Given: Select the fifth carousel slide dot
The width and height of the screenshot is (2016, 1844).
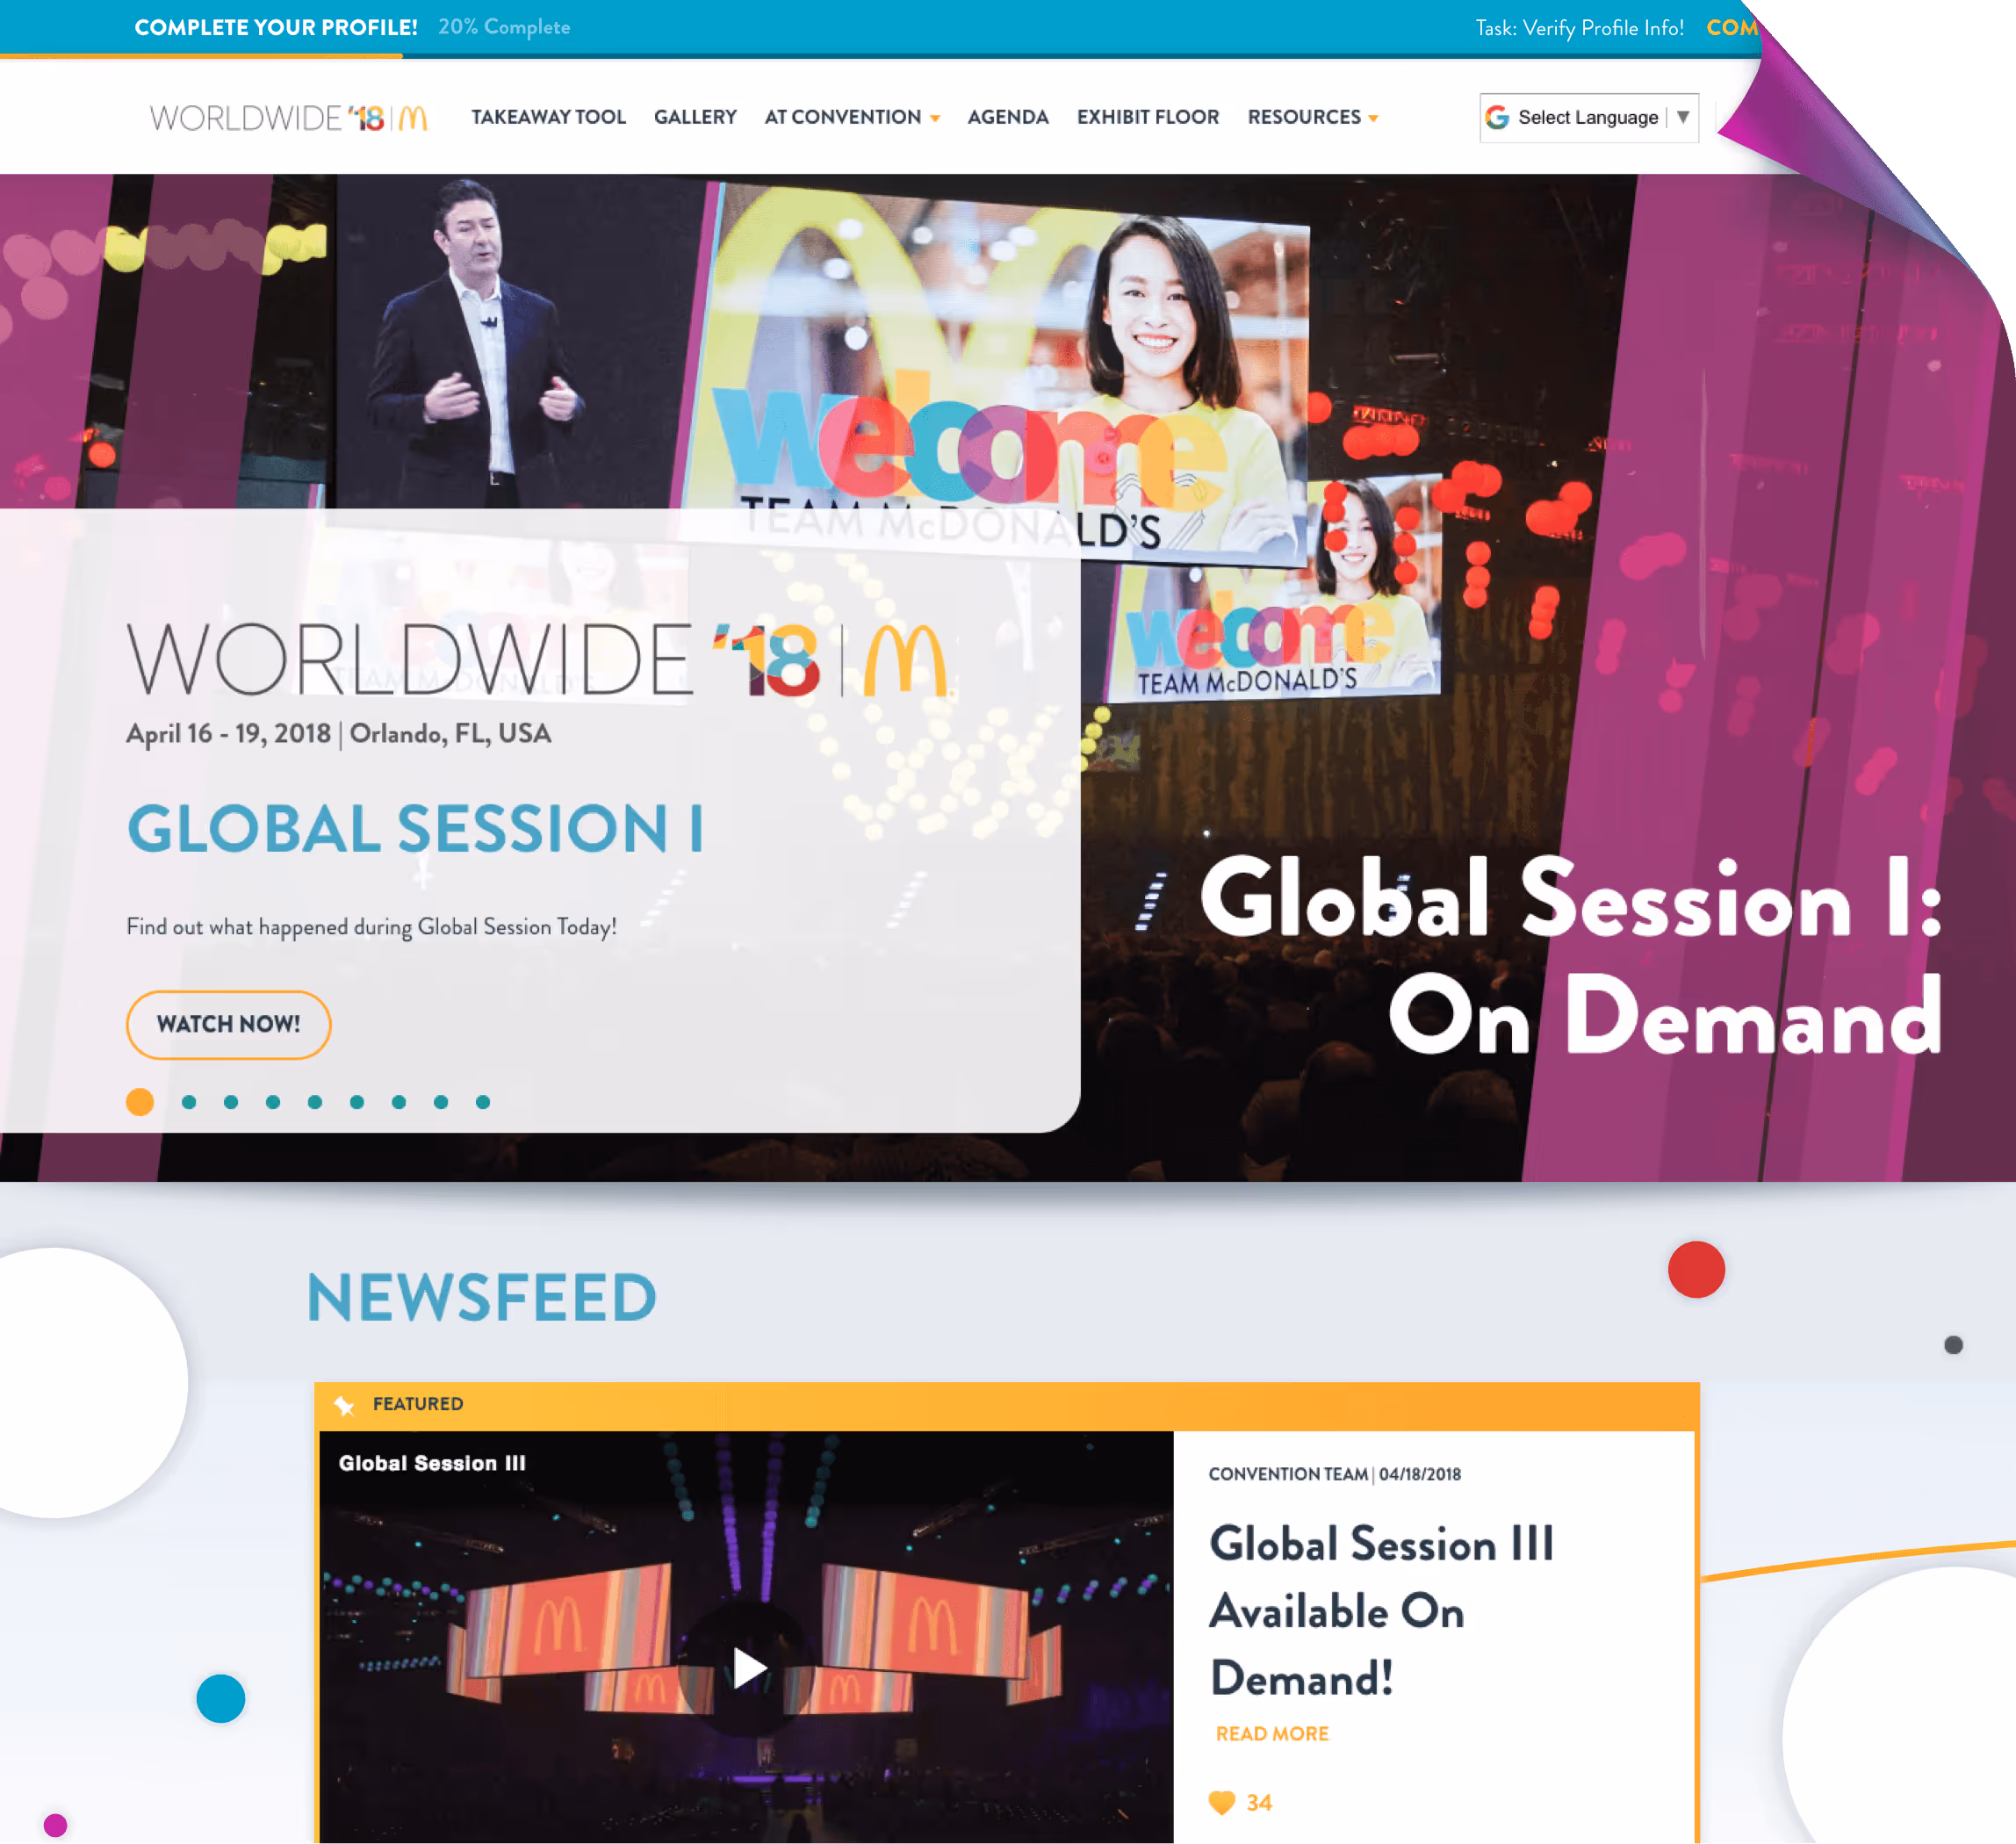Looking at the screenshot, I should [315, 1102].
